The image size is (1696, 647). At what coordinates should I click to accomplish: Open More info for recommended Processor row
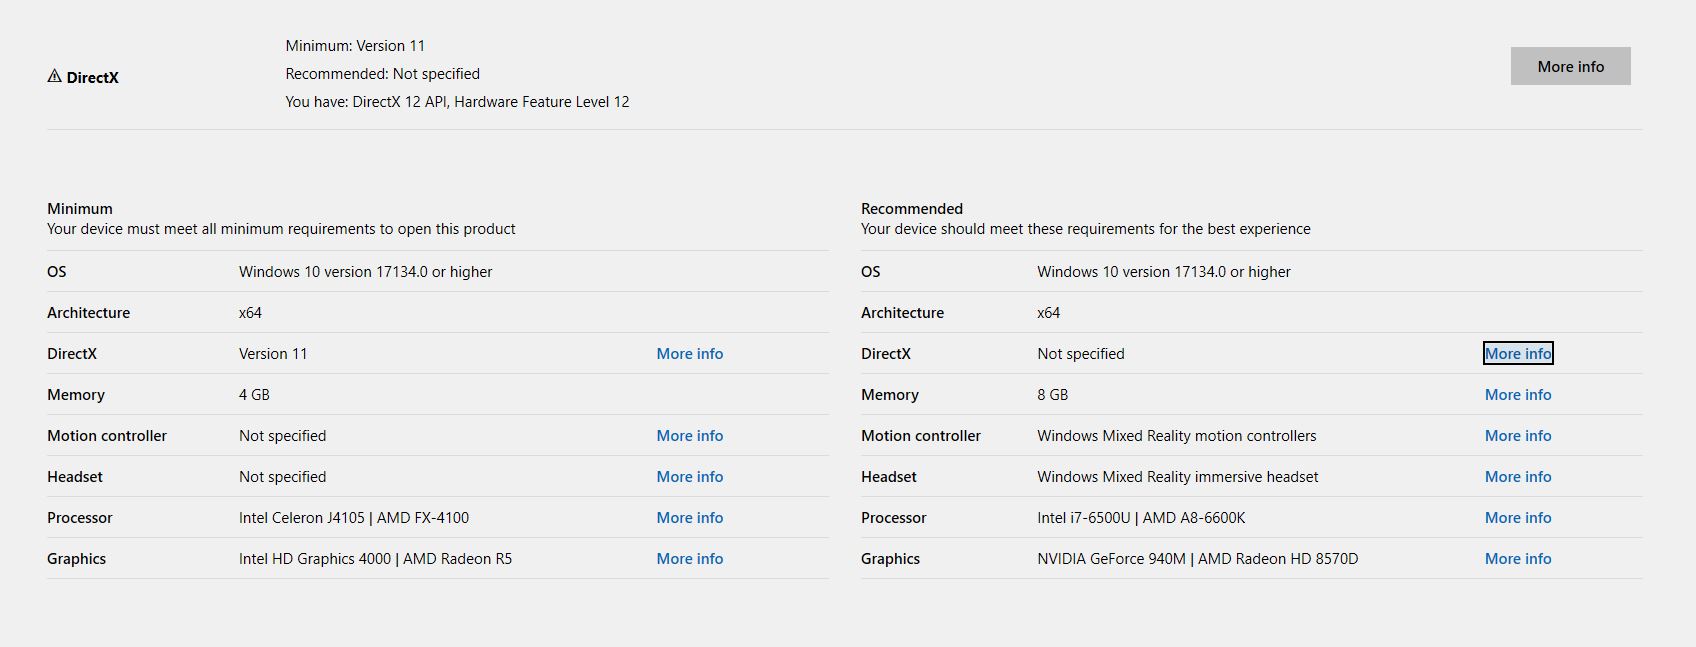1517,518
